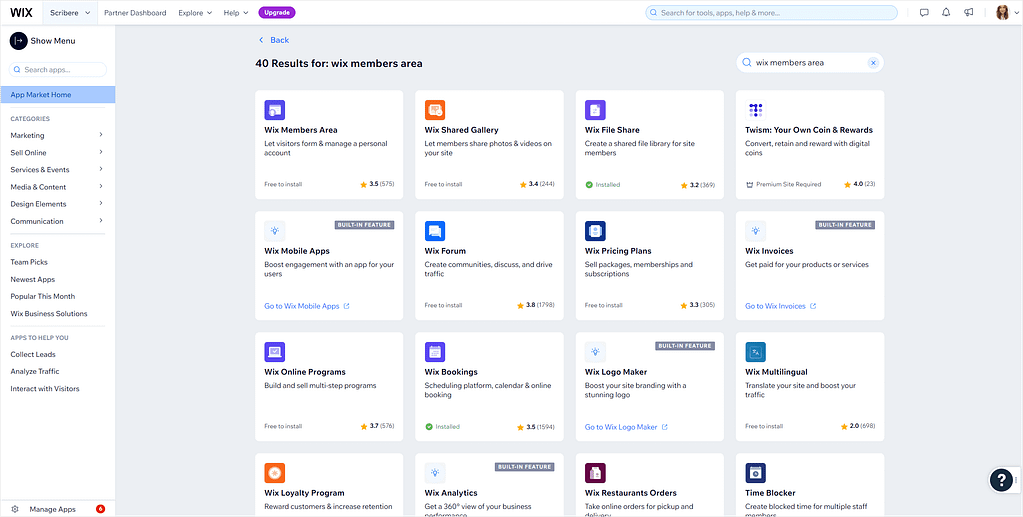Click the Wix Shared Gallery card title
Viewport: 1023px width, 517px height.
coord(461,130)
